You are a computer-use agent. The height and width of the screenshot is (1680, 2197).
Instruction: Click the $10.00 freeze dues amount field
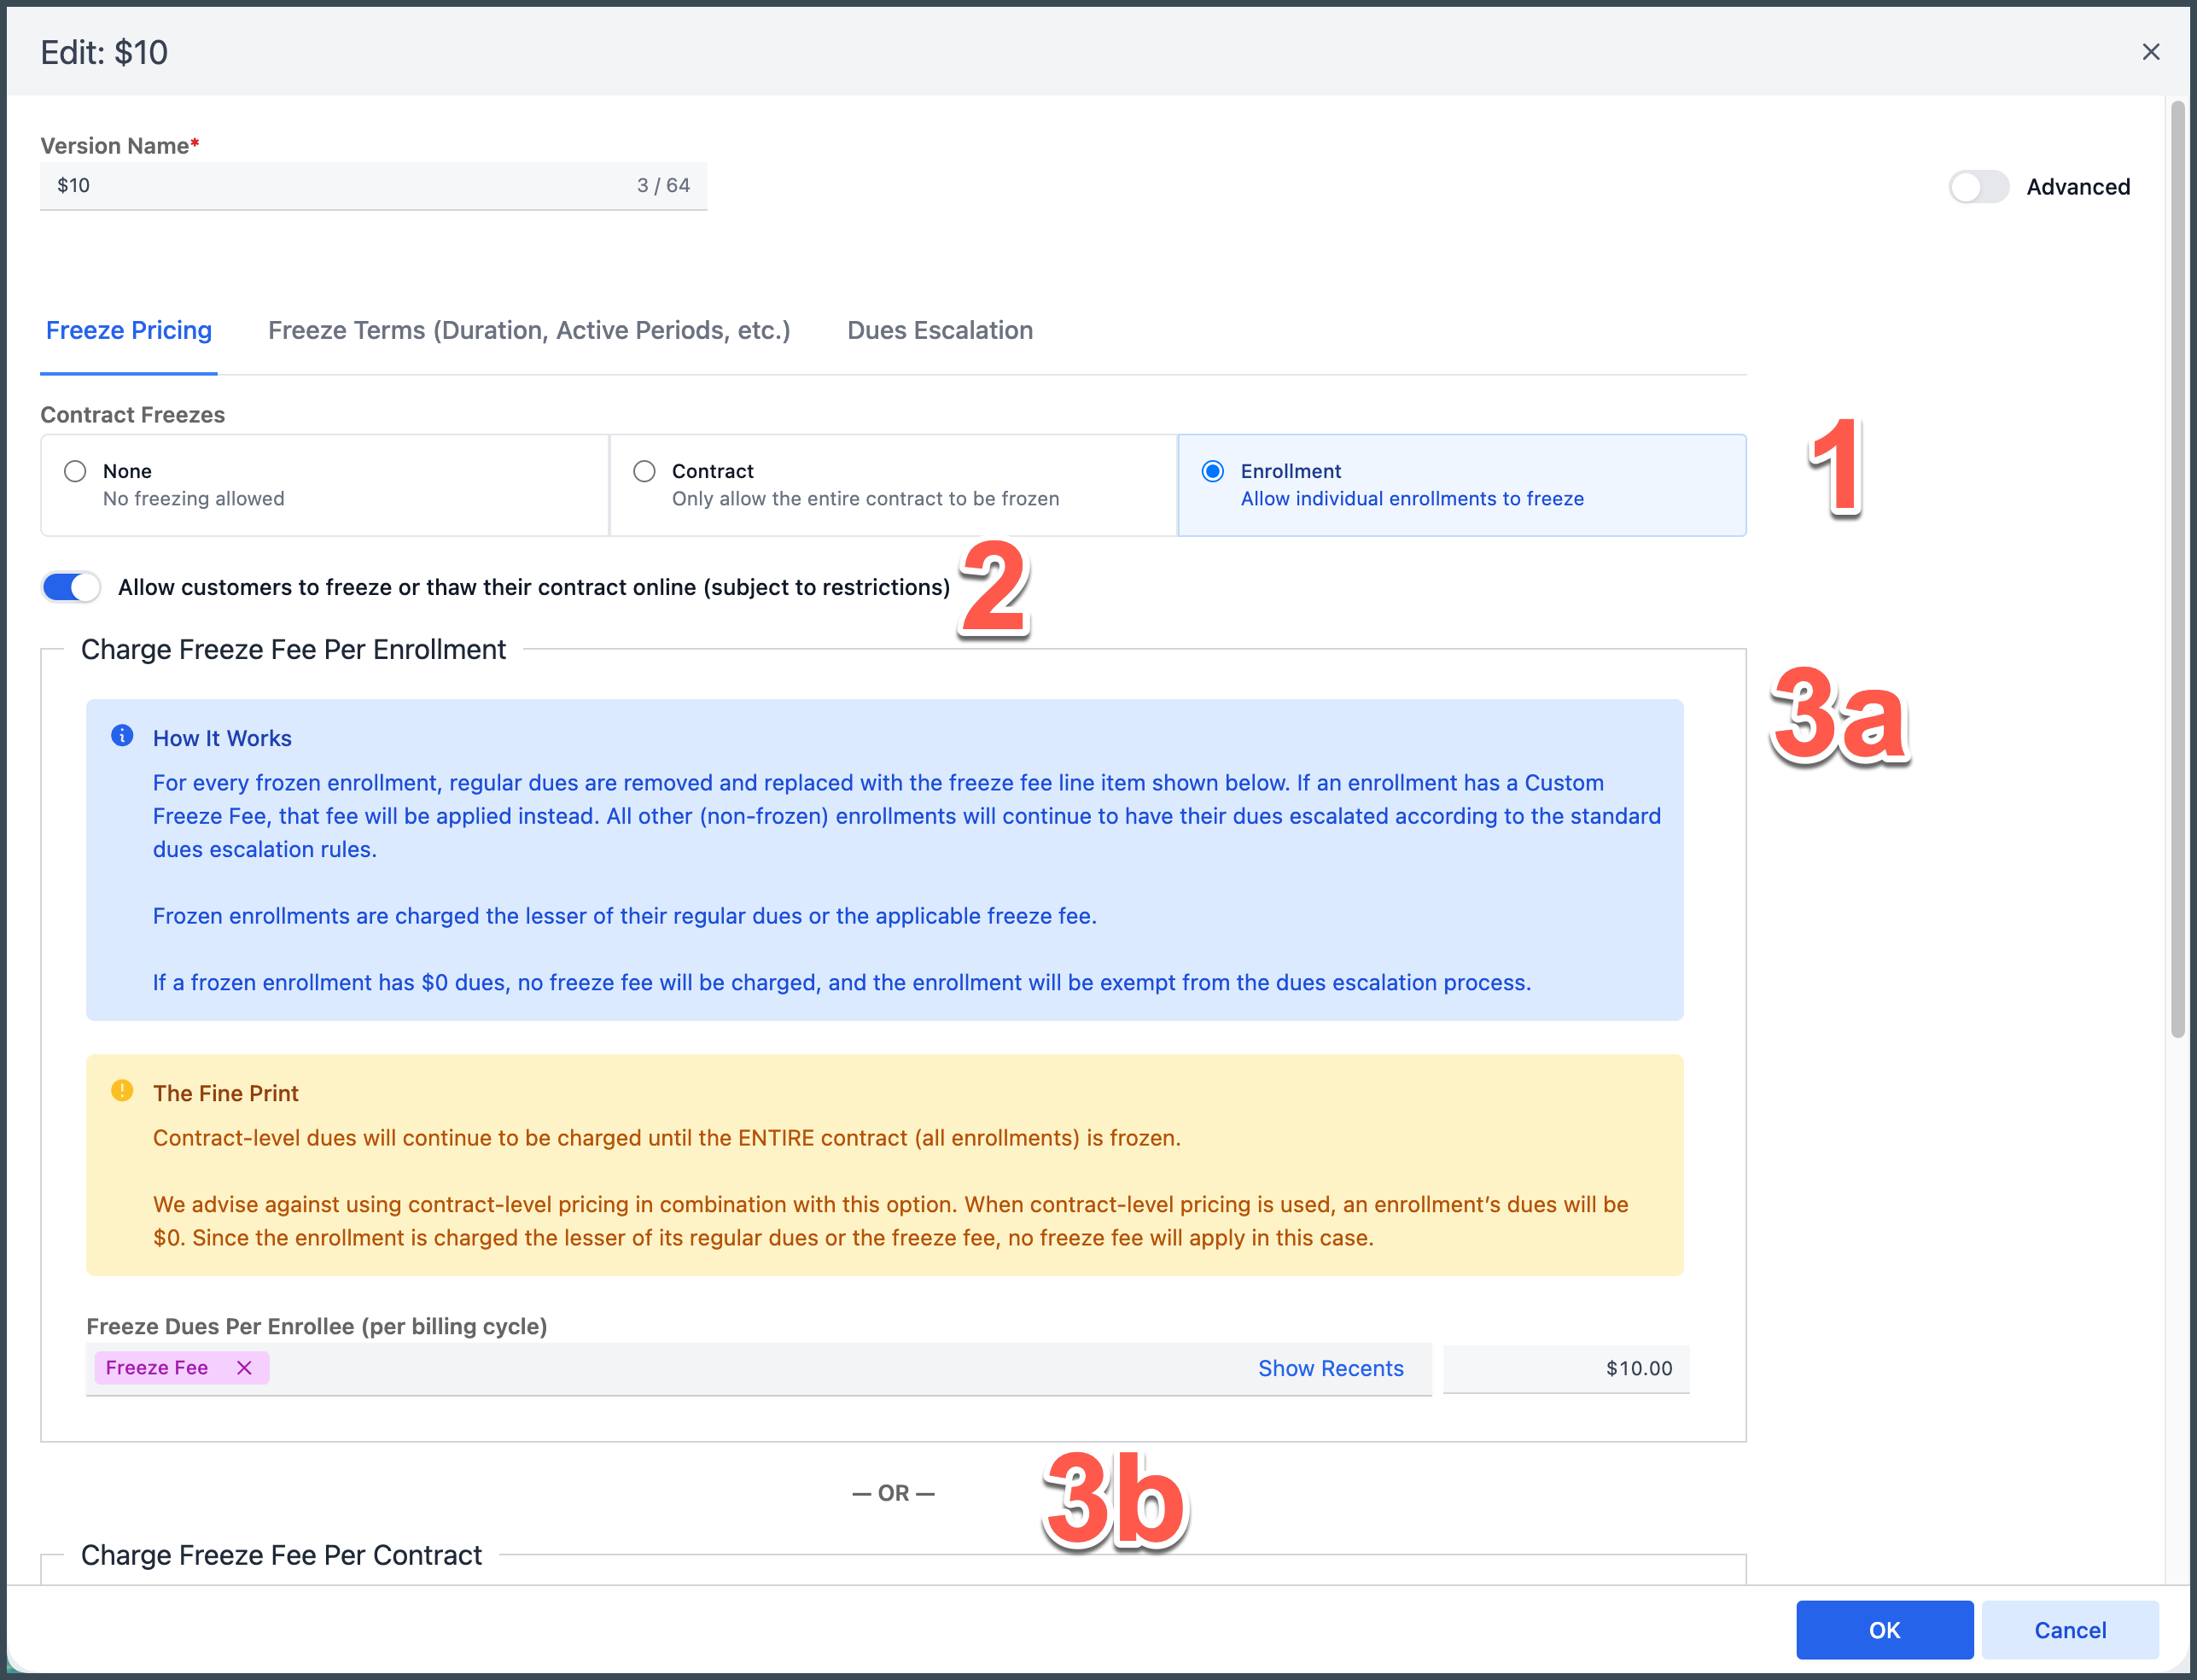pyautogui.click(x=1565, y=1368)
